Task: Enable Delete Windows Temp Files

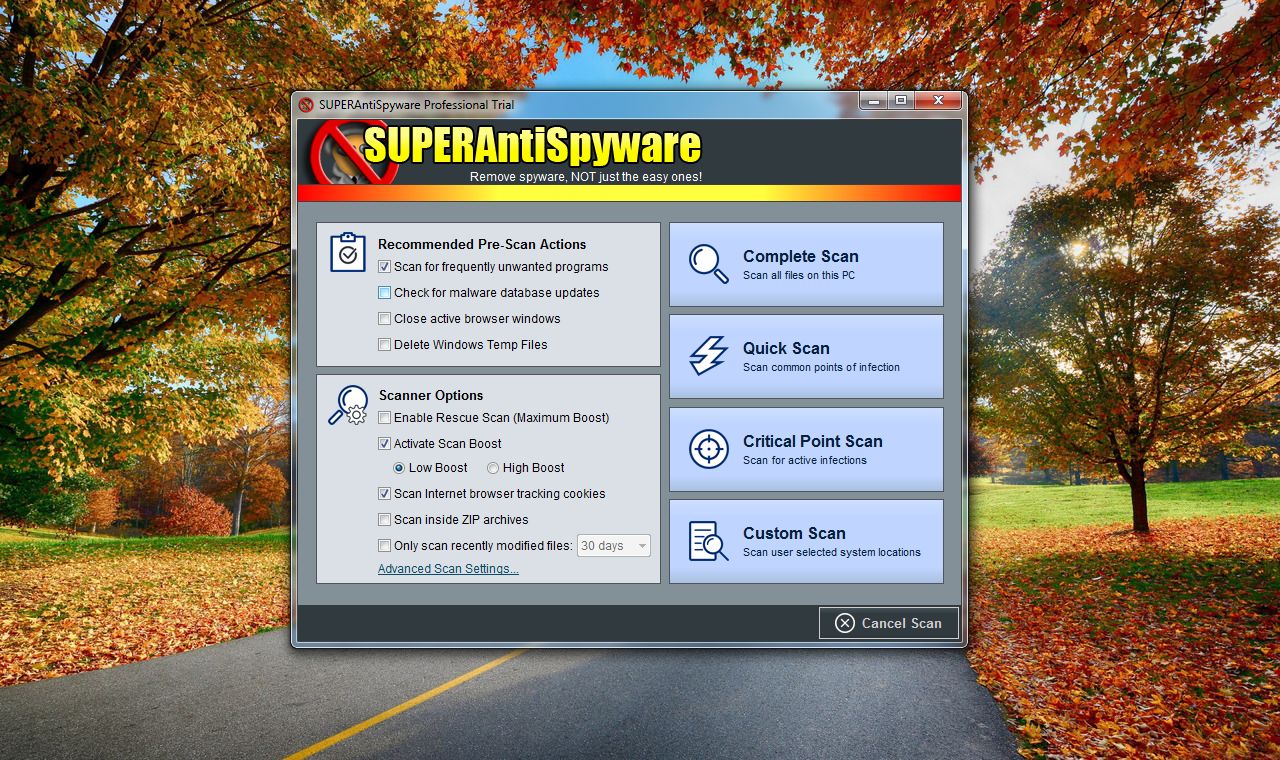Action: click(384, 345)
